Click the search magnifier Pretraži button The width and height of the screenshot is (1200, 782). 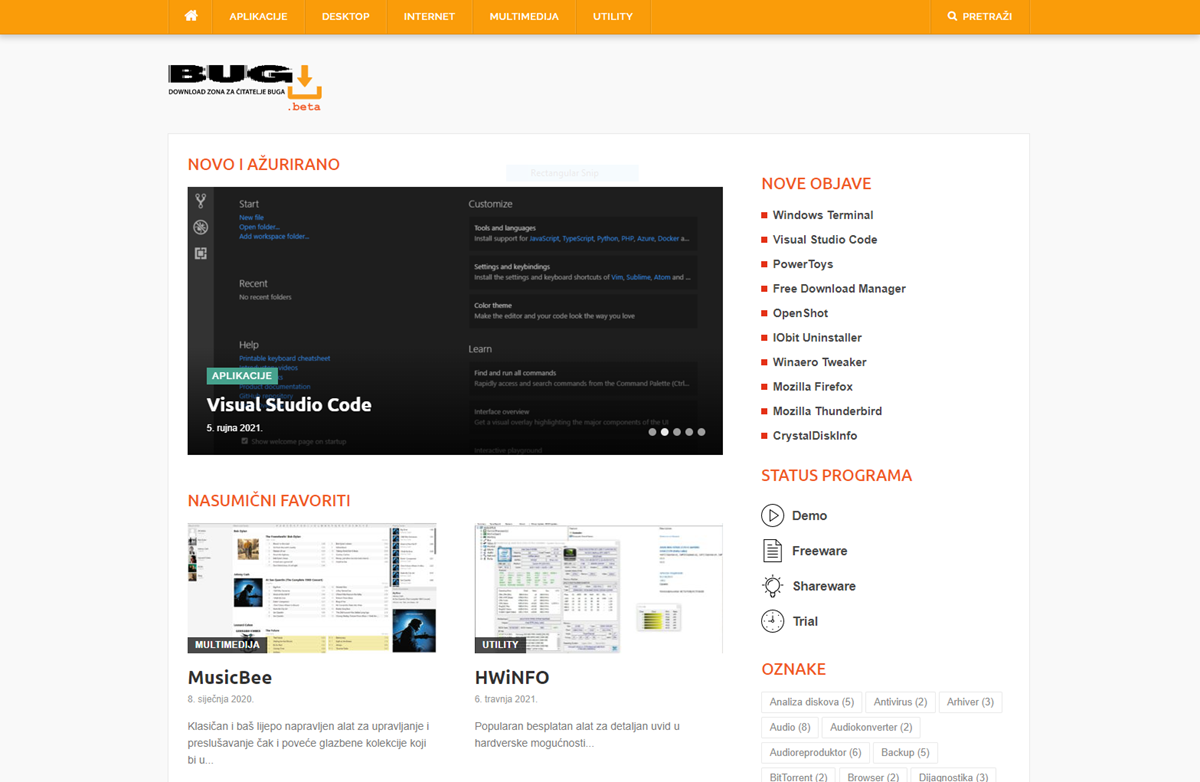(x=980, y=17)
